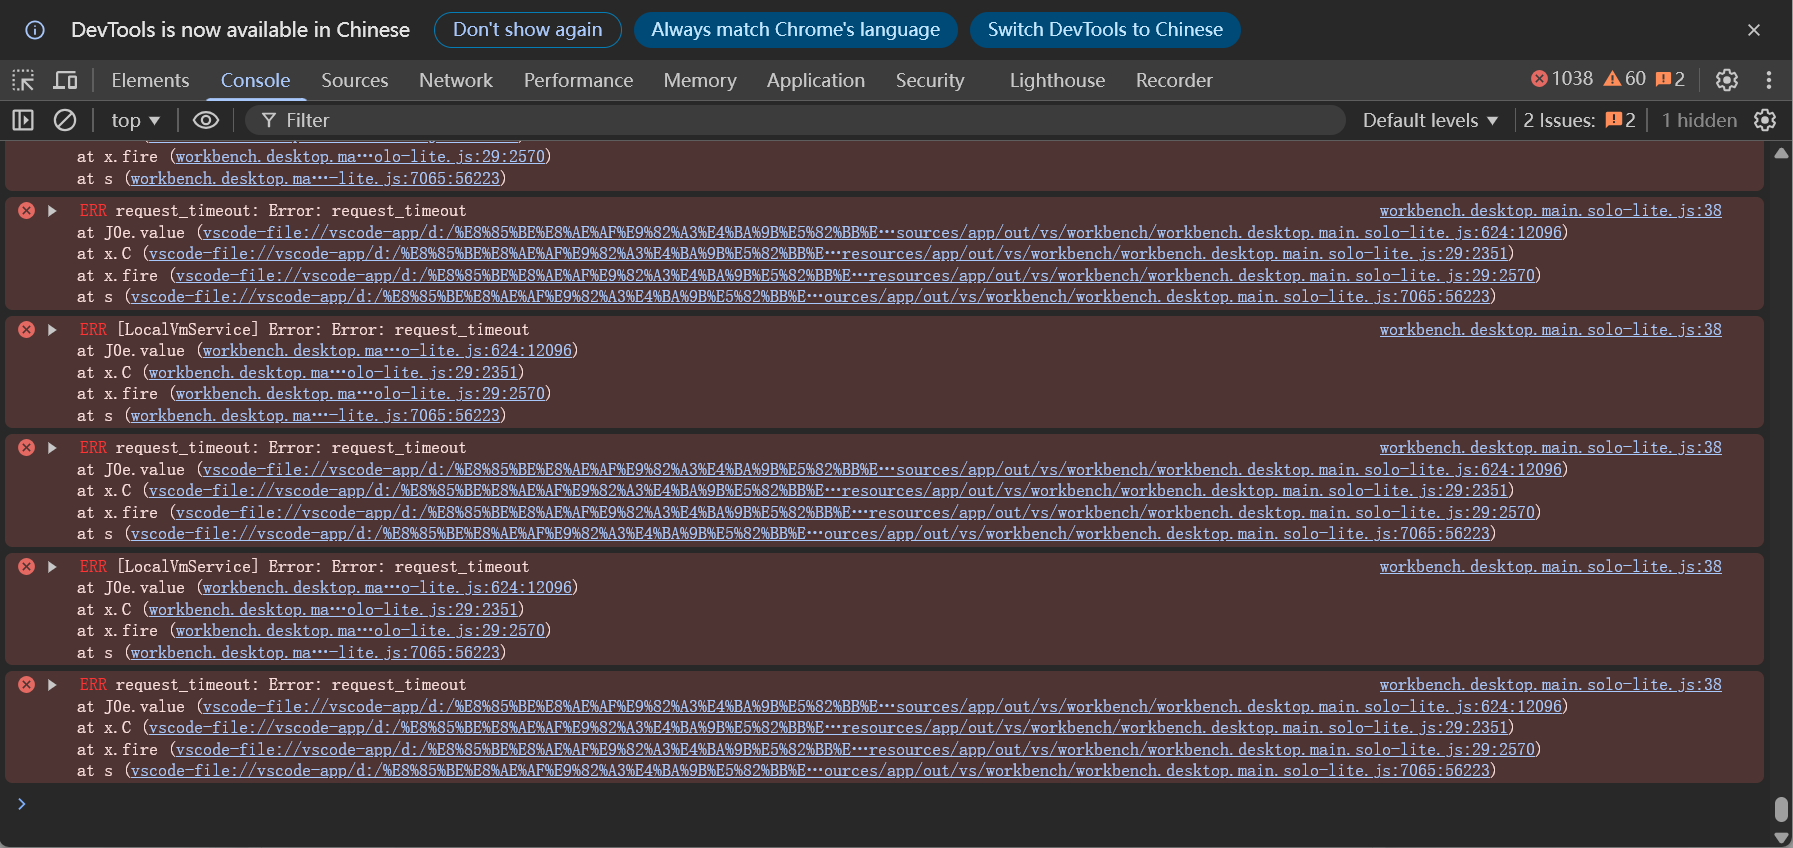1793x848 pixels.
Task: Activate the inspect element picker icon
Action: pos(23,80)
